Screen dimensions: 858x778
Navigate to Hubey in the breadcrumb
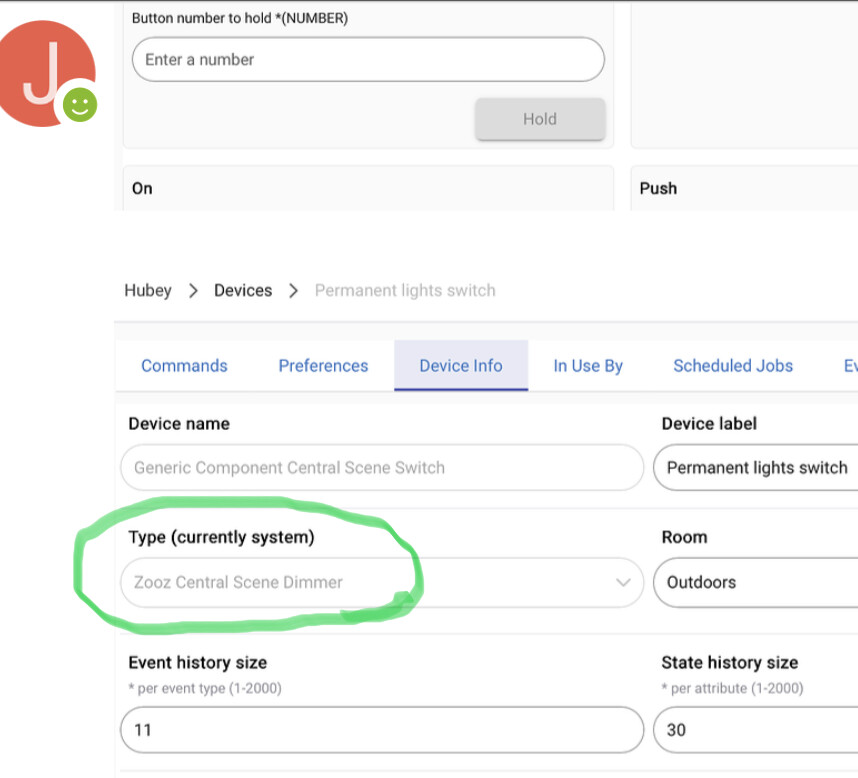pos(148,291)
